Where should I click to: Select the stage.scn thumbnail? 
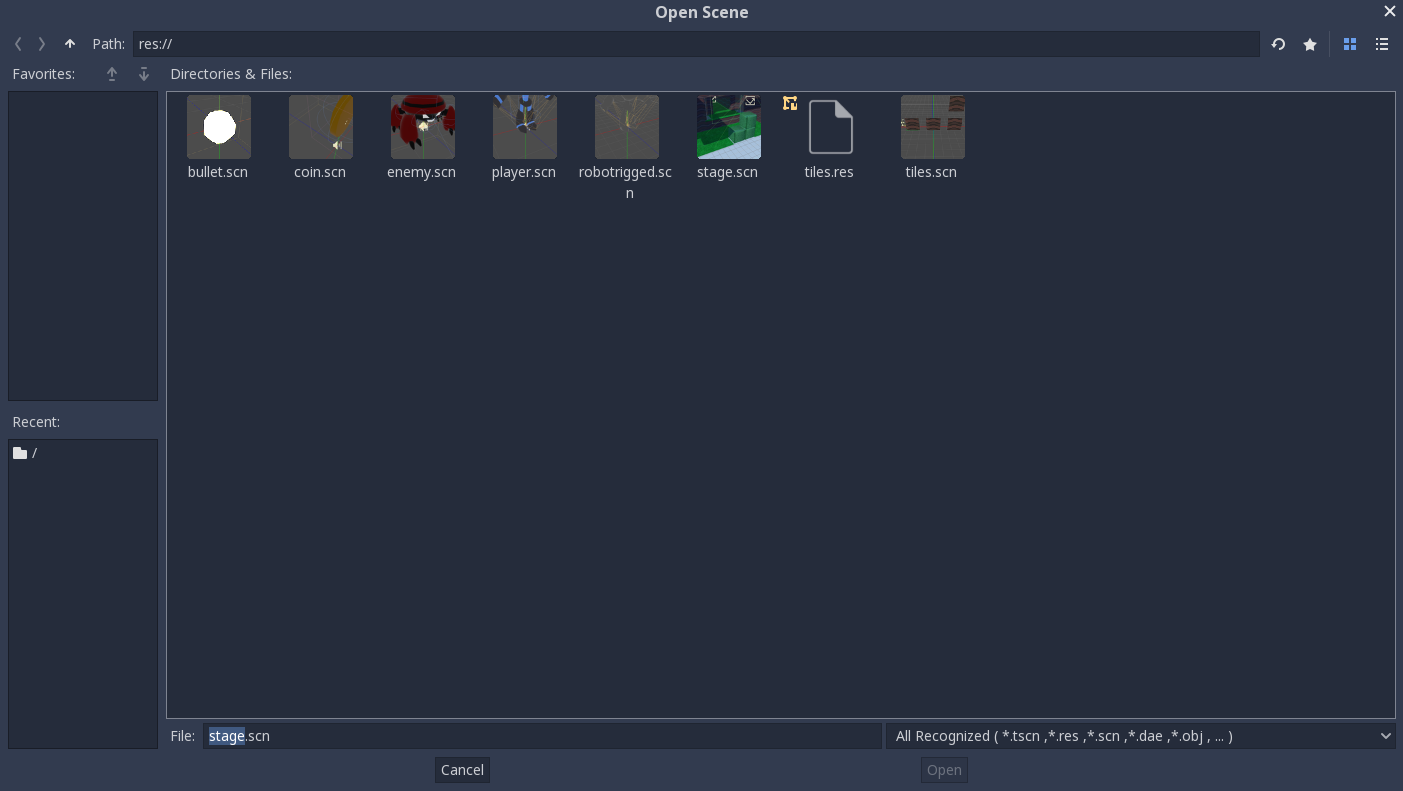(729, 127)
